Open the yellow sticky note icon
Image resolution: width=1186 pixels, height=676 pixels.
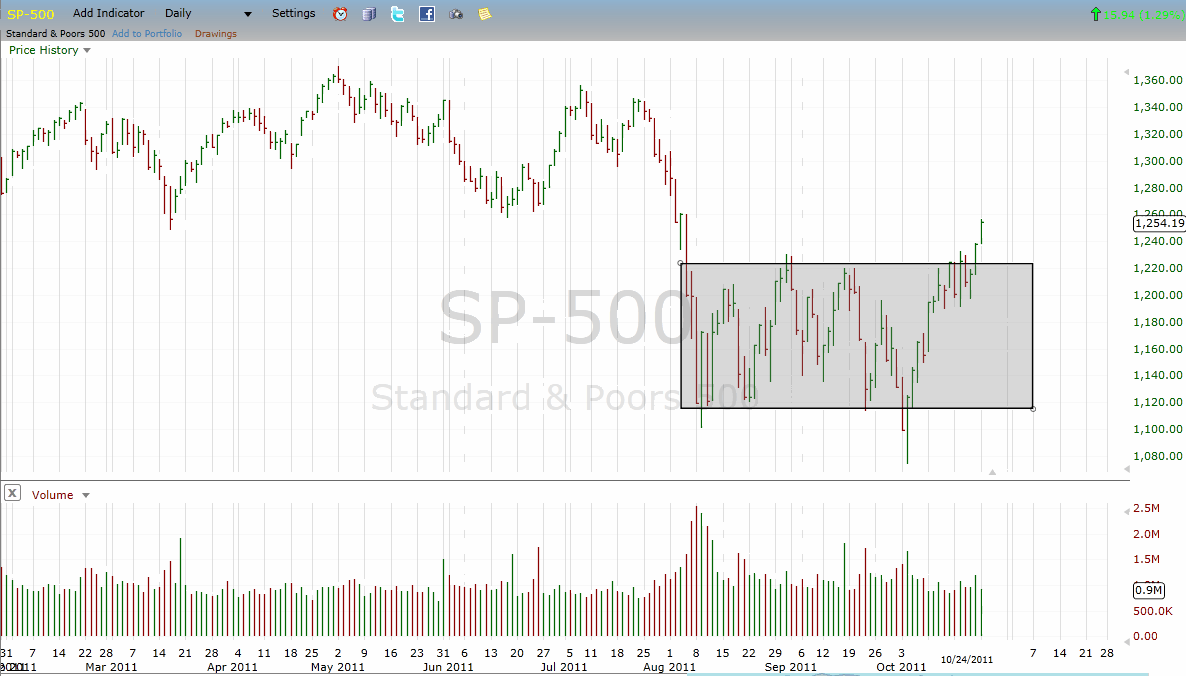point(485,14)
